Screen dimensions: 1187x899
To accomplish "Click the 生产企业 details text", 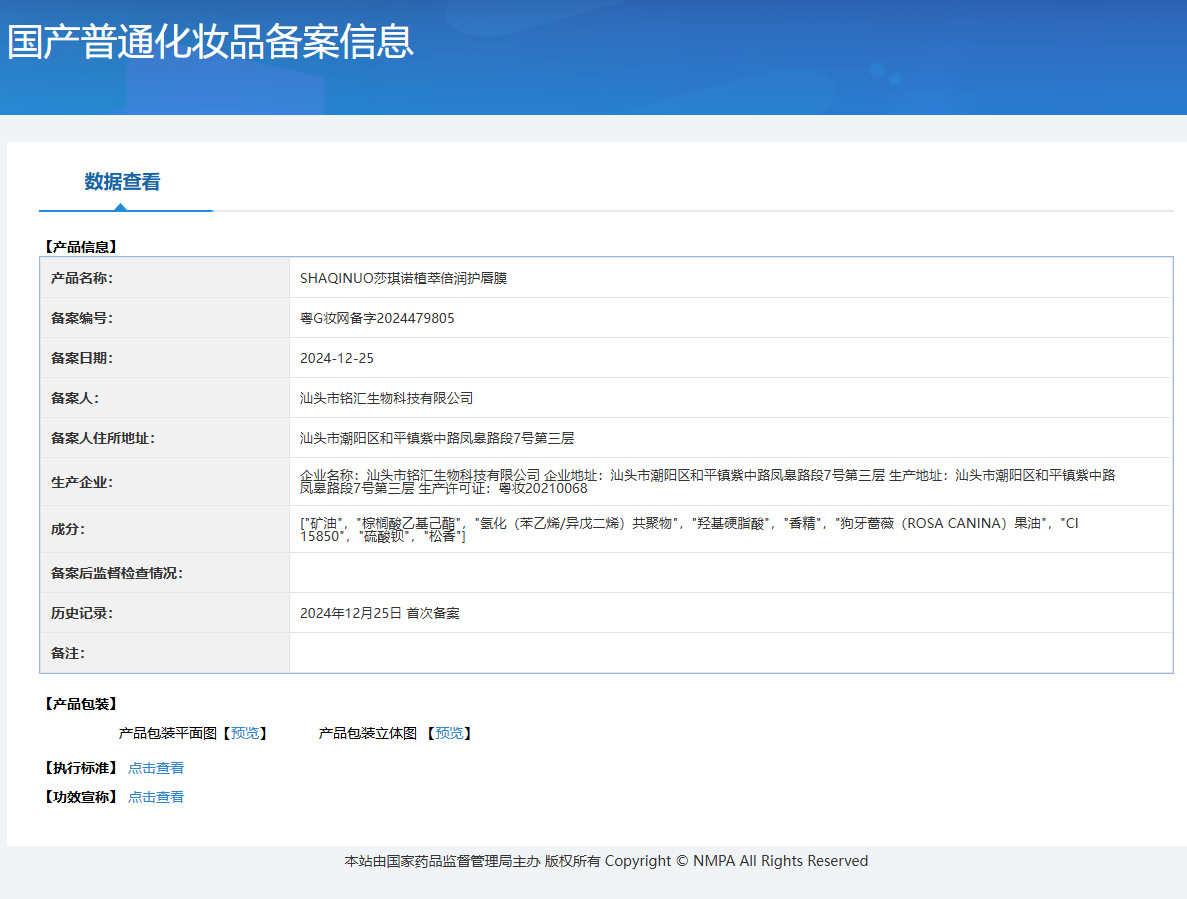I will [708, 482].
